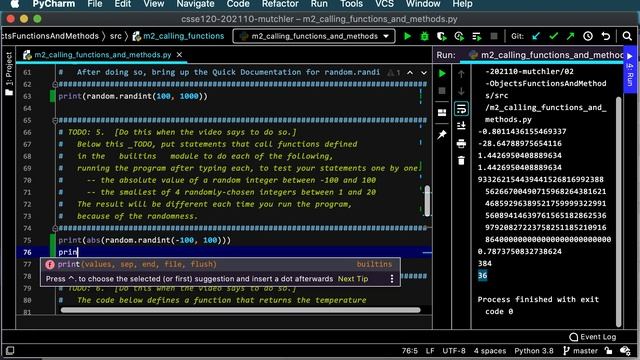This screenshot has width=640, height=360.
Task: Open the Tools menu
Action: (351, 4)
